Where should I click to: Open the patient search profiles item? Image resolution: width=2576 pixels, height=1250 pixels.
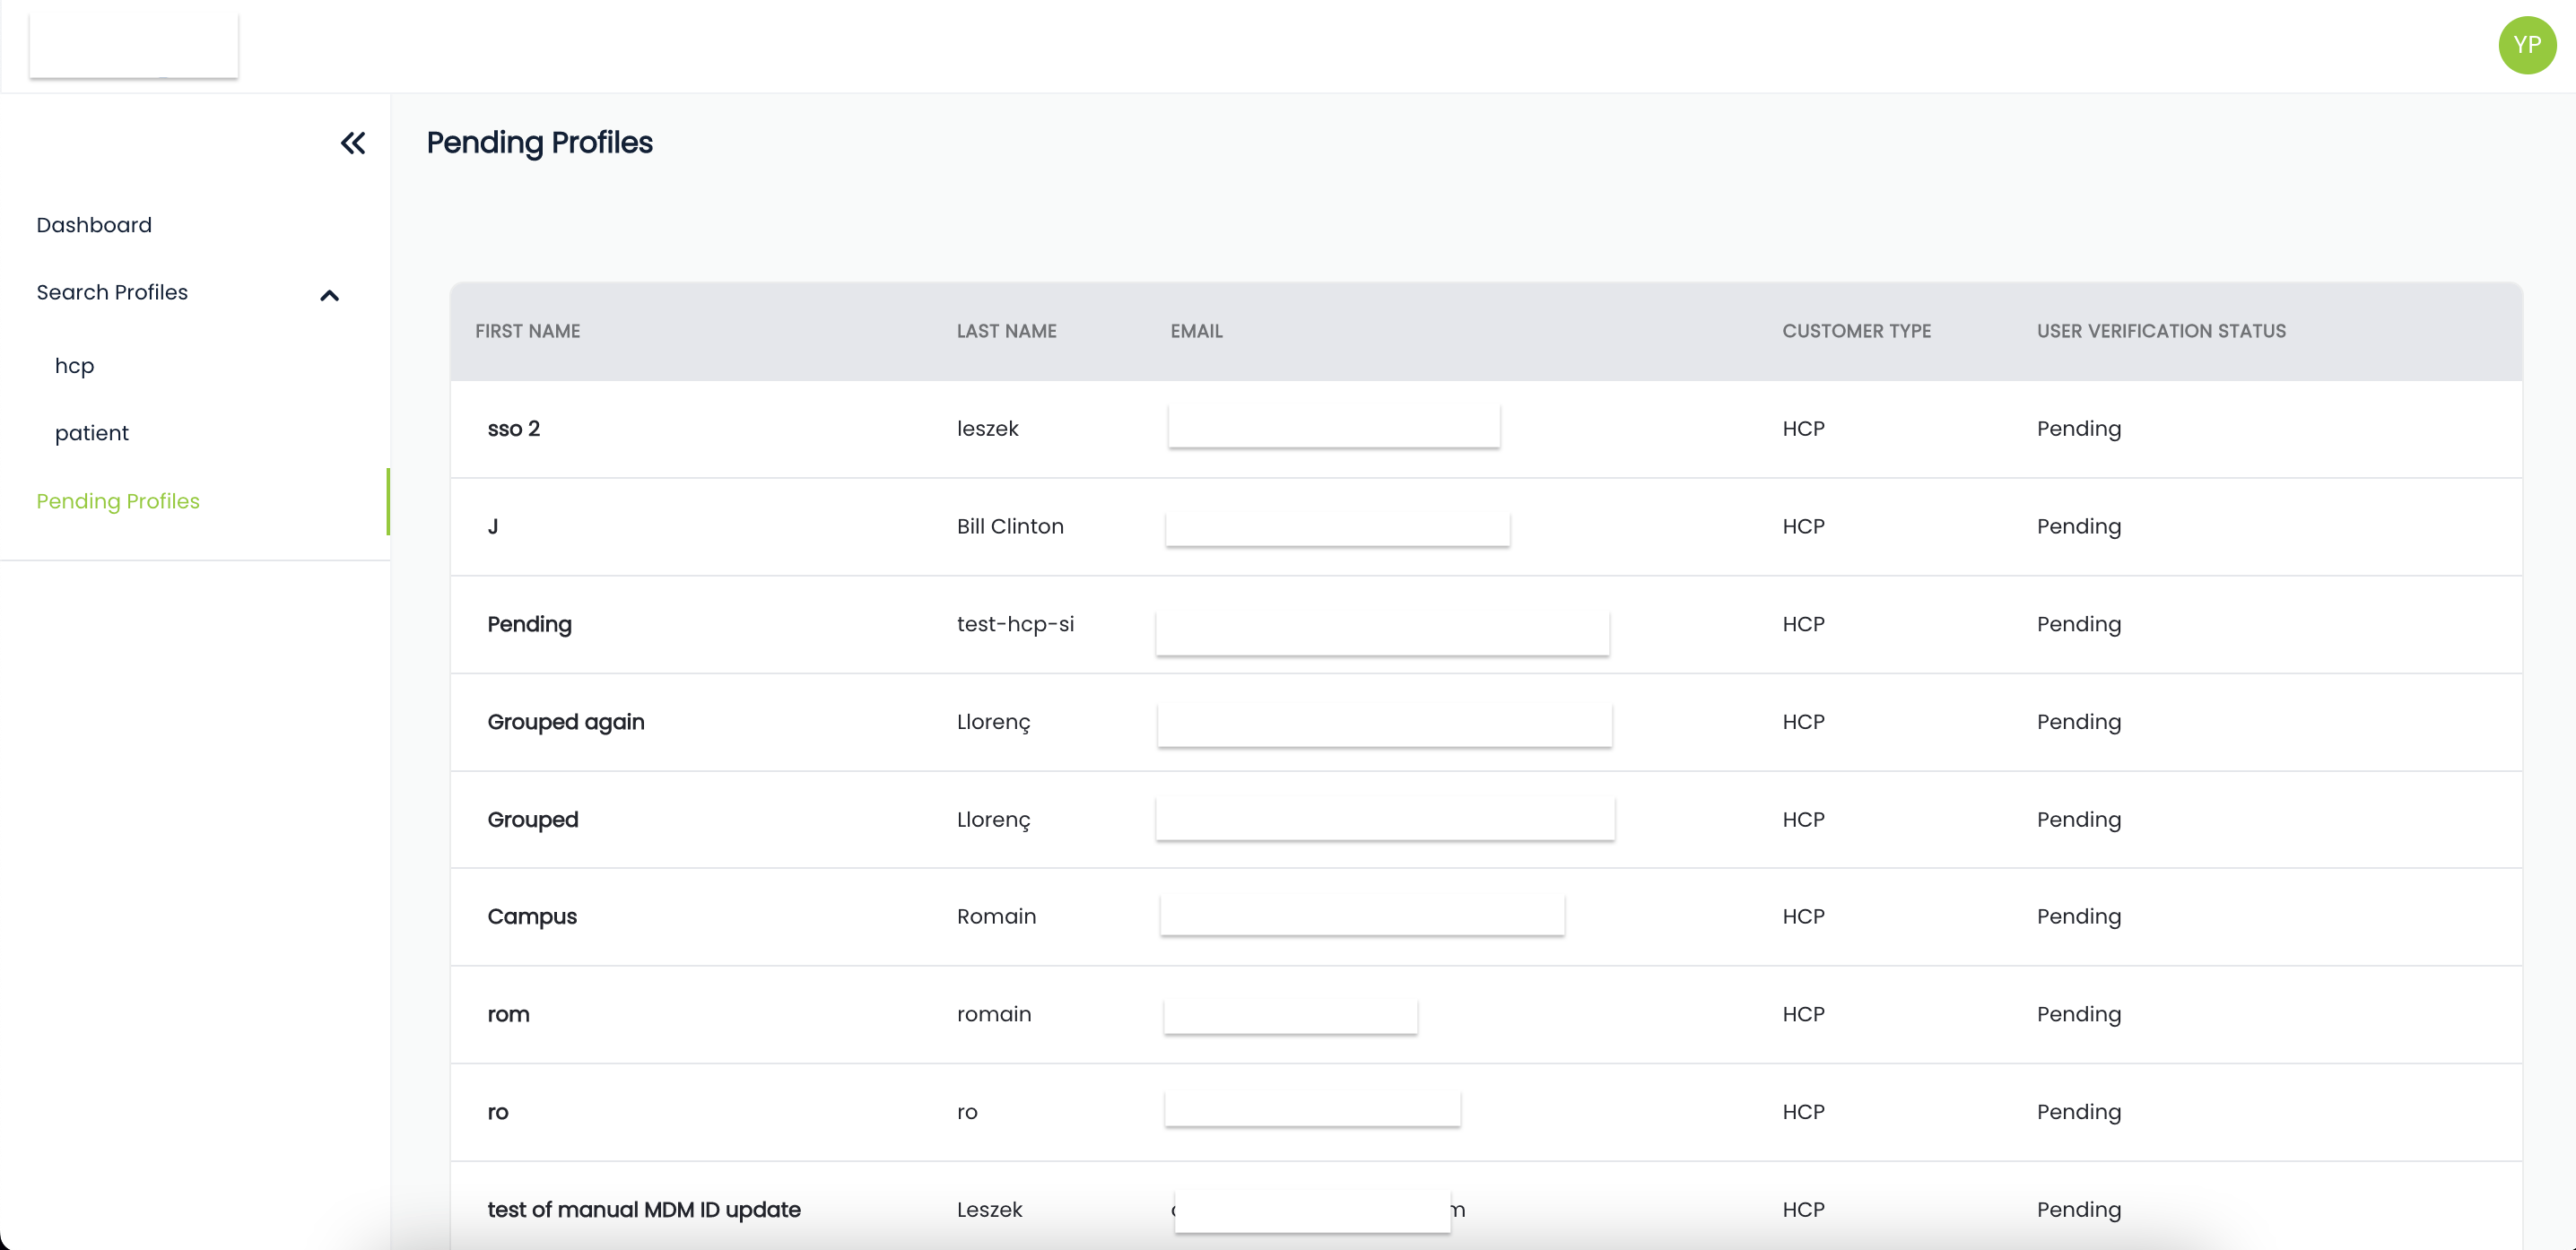click(92, 433)
